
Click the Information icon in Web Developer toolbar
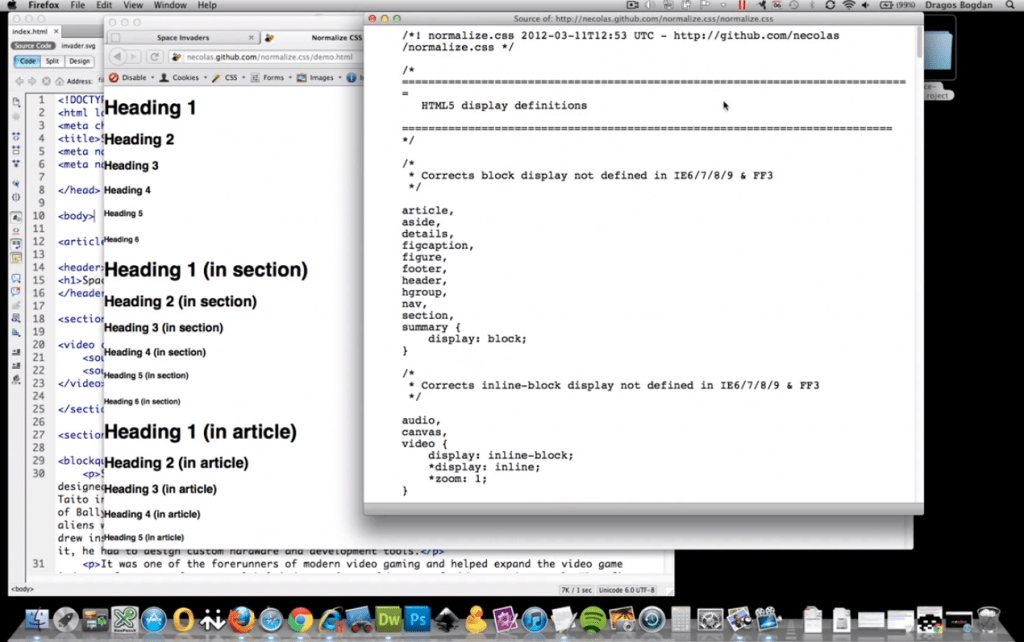coord(350,78)
